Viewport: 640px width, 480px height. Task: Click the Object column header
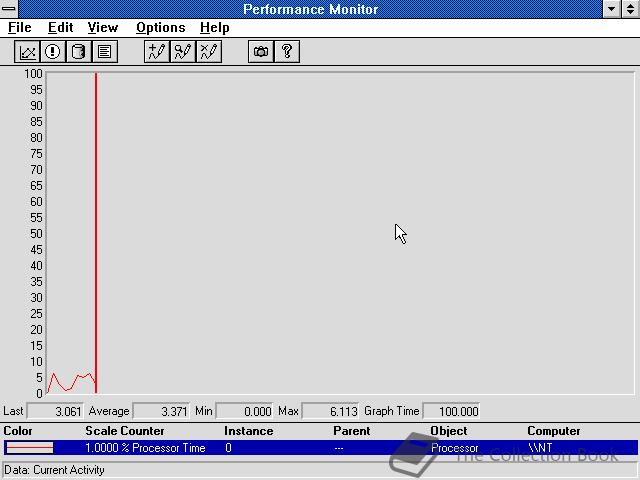point(449,431)
